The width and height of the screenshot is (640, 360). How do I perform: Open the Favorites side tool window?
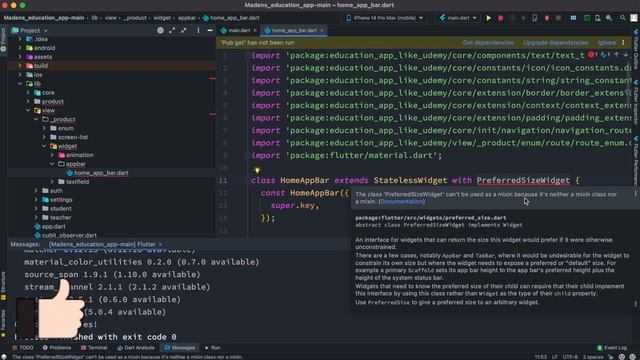coord(3,323)
